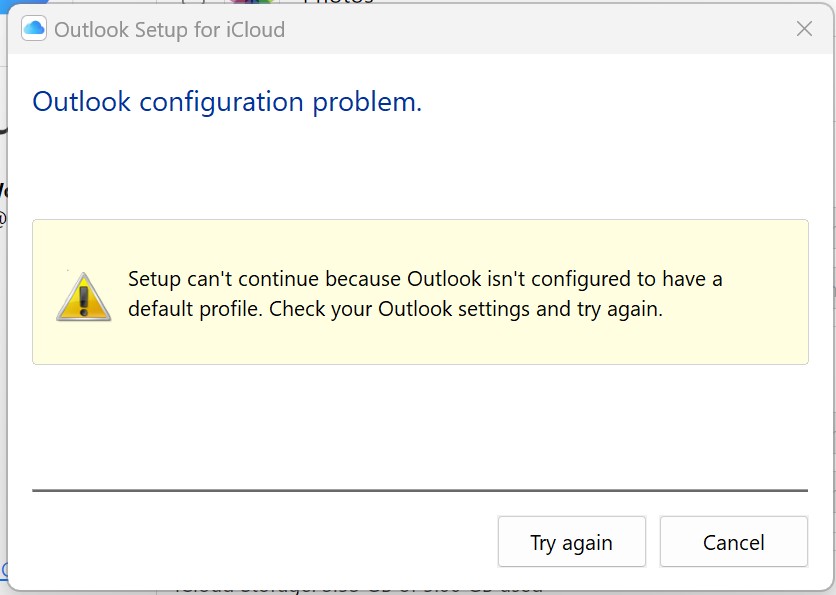Dismiss the setup with Cancel button
The height and width of the screenshot is (595, 836).
733,542
